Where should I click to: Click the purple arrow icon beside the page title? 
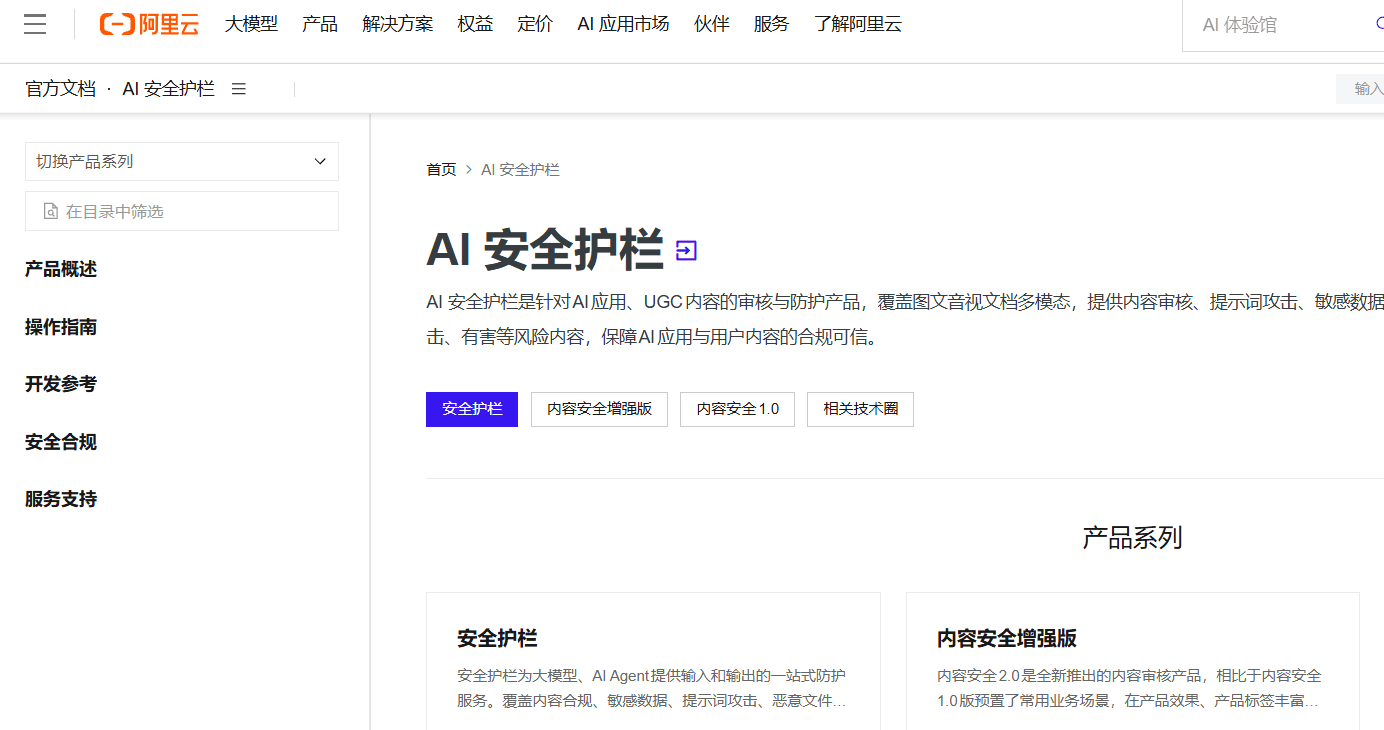click(686, 251)
